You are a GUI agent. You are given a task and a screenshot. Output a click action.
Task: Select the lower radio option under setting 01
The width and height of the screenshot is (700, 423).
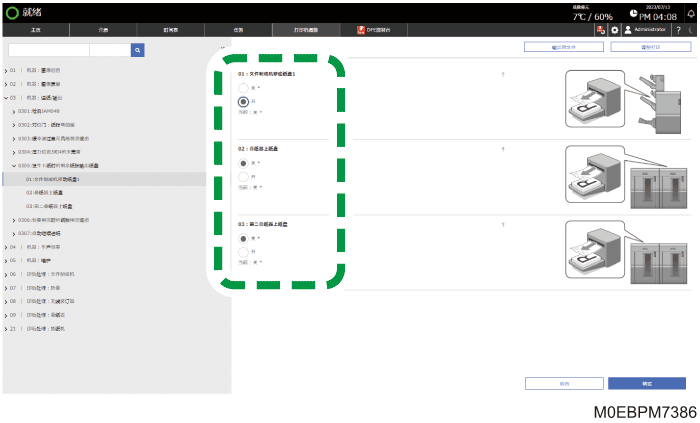[243, 102]
